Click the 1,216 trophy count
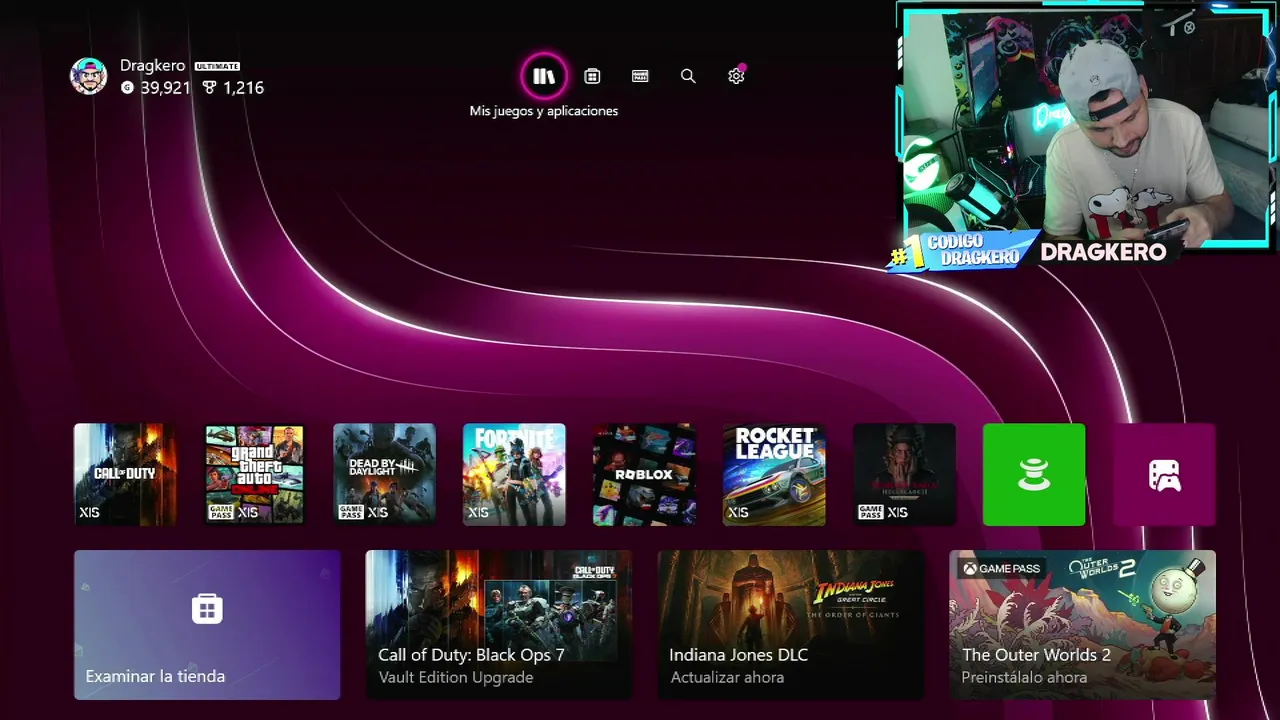This screenshot has height=720, width=1280. (243, 88)
